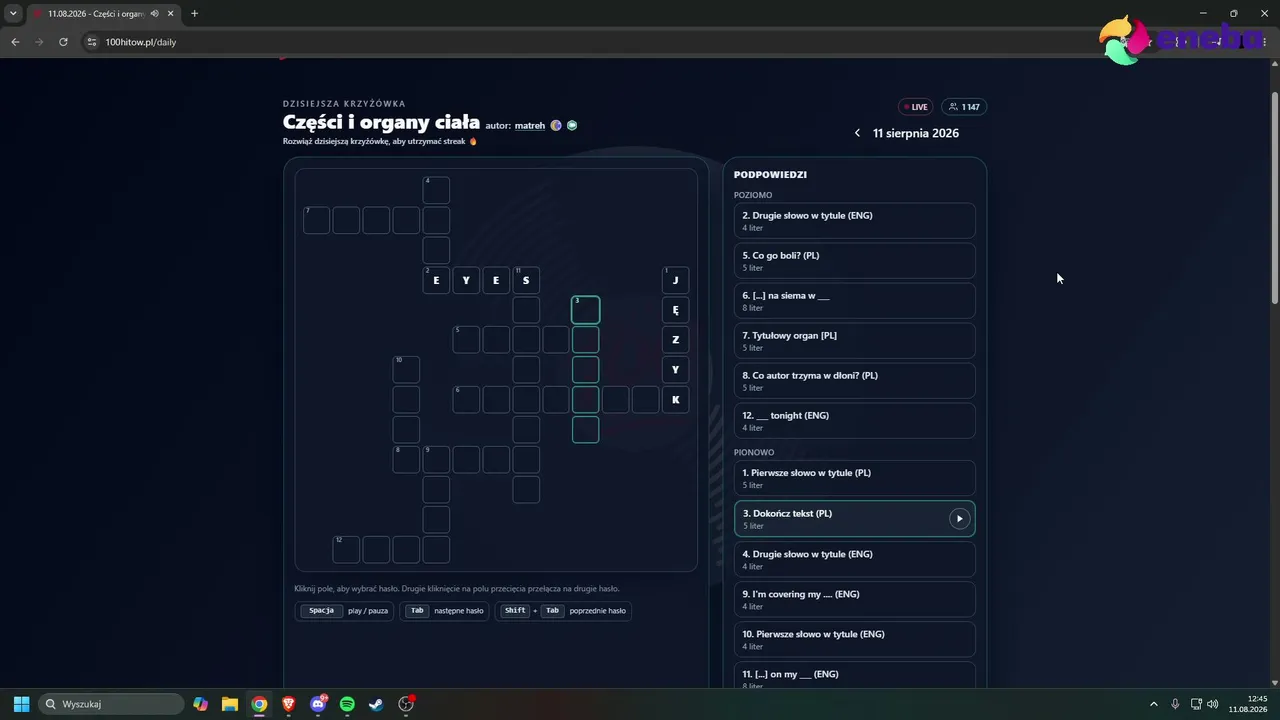Click the microphone icon in system tray
The height and width of the screenshot is (720, 1280).
click(x=1175, y=704)
